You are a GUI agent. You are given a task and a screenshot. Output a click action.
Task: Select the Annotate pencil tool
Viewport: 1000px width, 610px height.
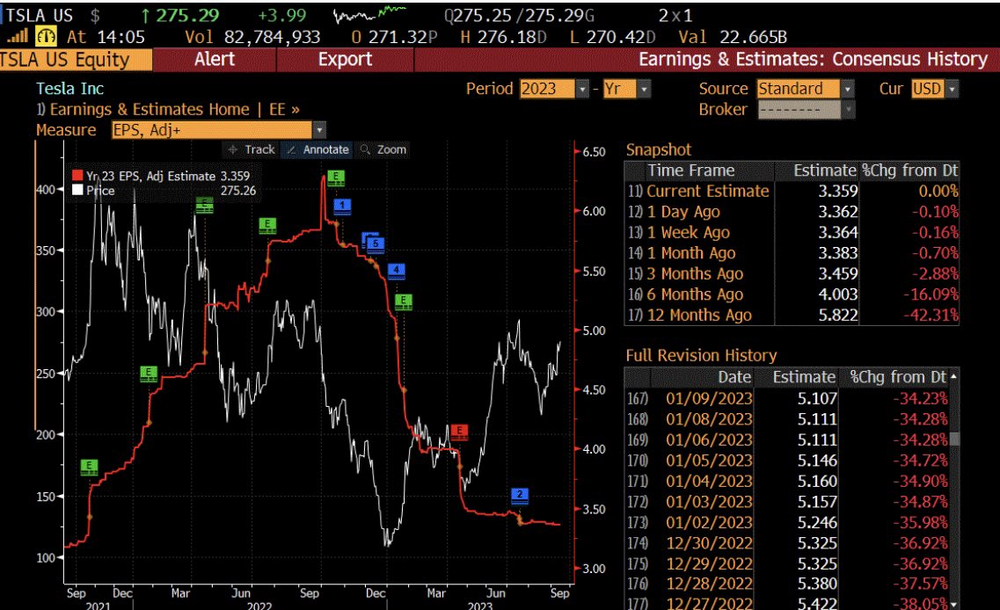(x=317, y=149)
